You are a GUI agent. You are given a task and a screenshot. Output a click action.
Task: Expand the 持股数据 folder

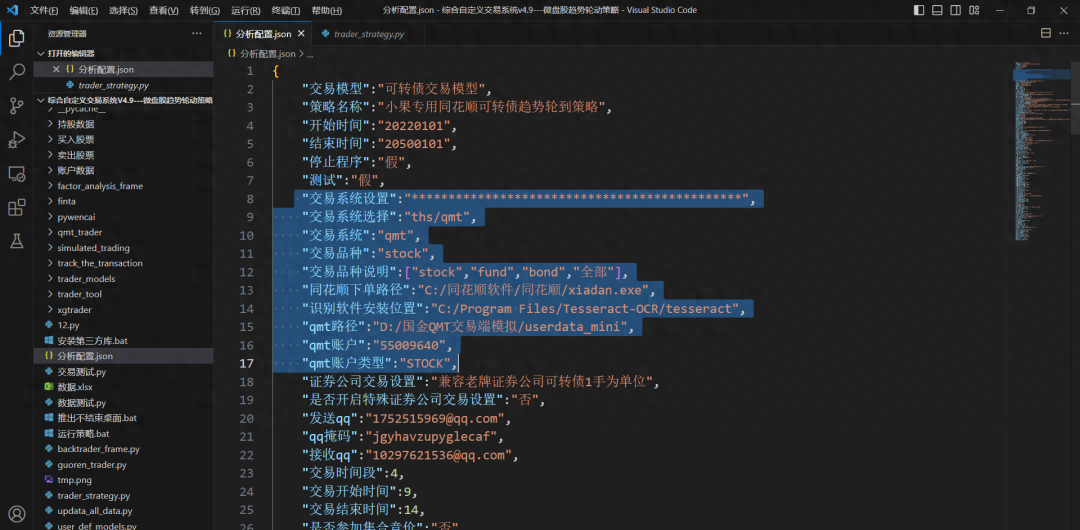pos(124,124)
